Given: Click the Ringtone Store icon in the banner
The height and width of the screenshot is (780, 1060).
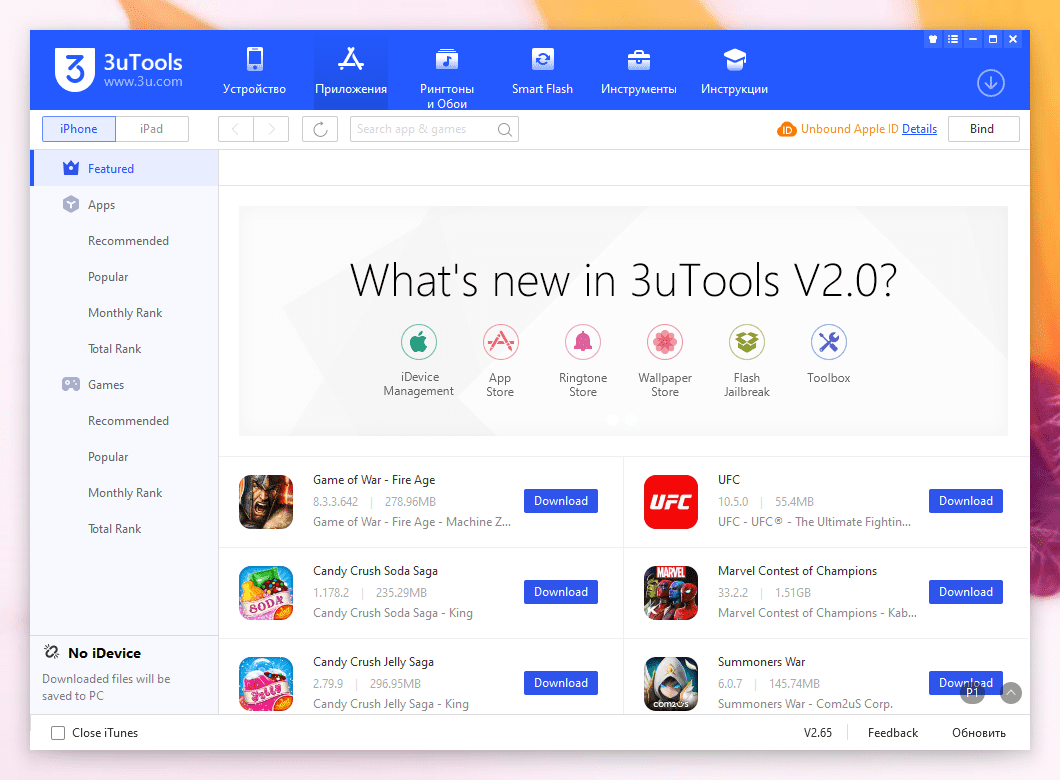Looking at the screenshot, I should click(583, 342).
